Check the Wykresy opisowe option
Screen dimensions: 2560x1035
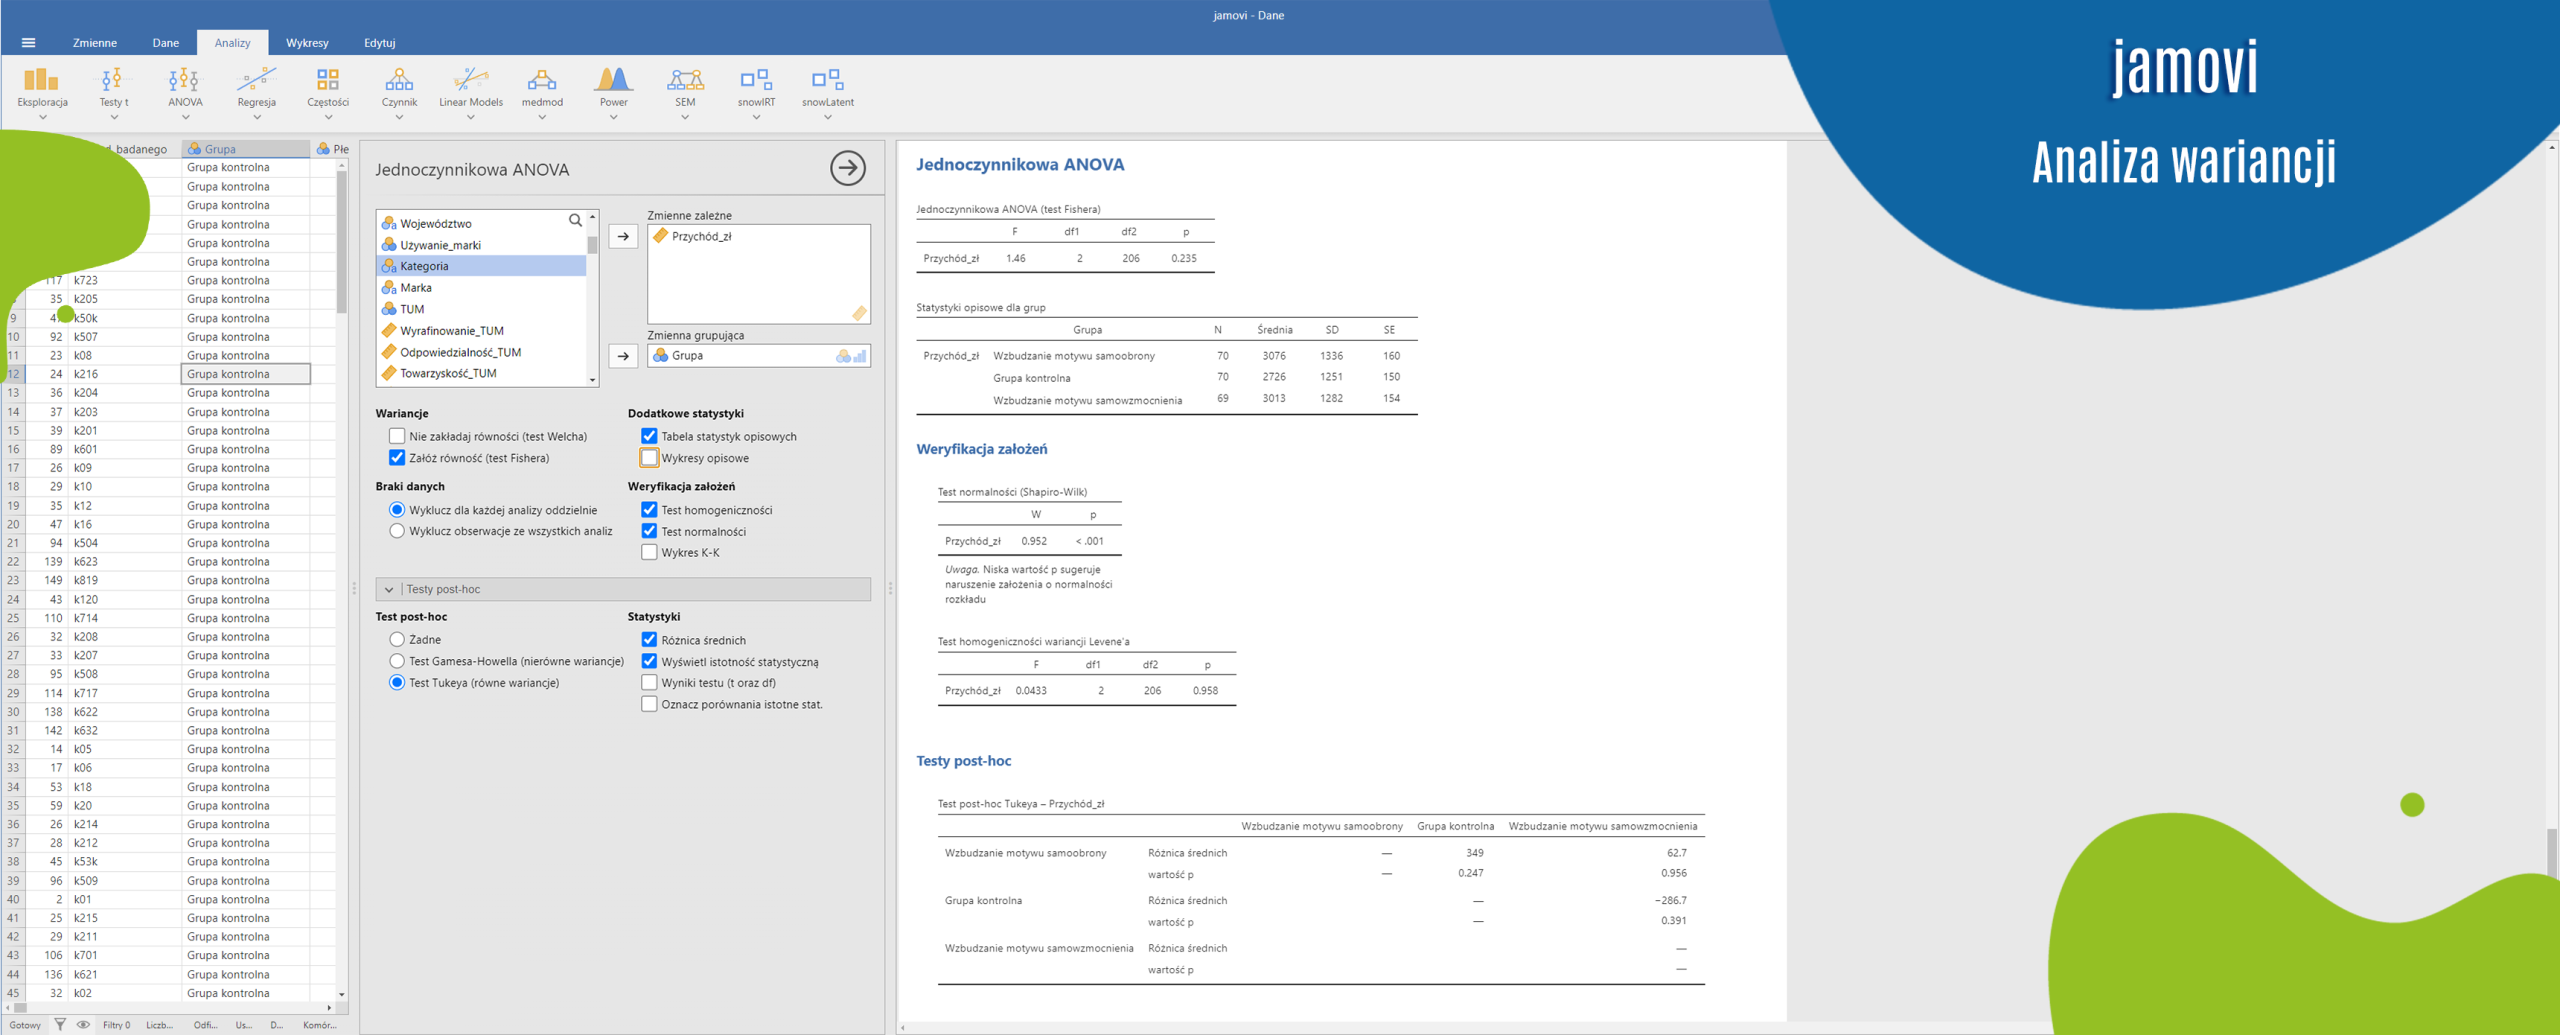(x=649, y=458)
